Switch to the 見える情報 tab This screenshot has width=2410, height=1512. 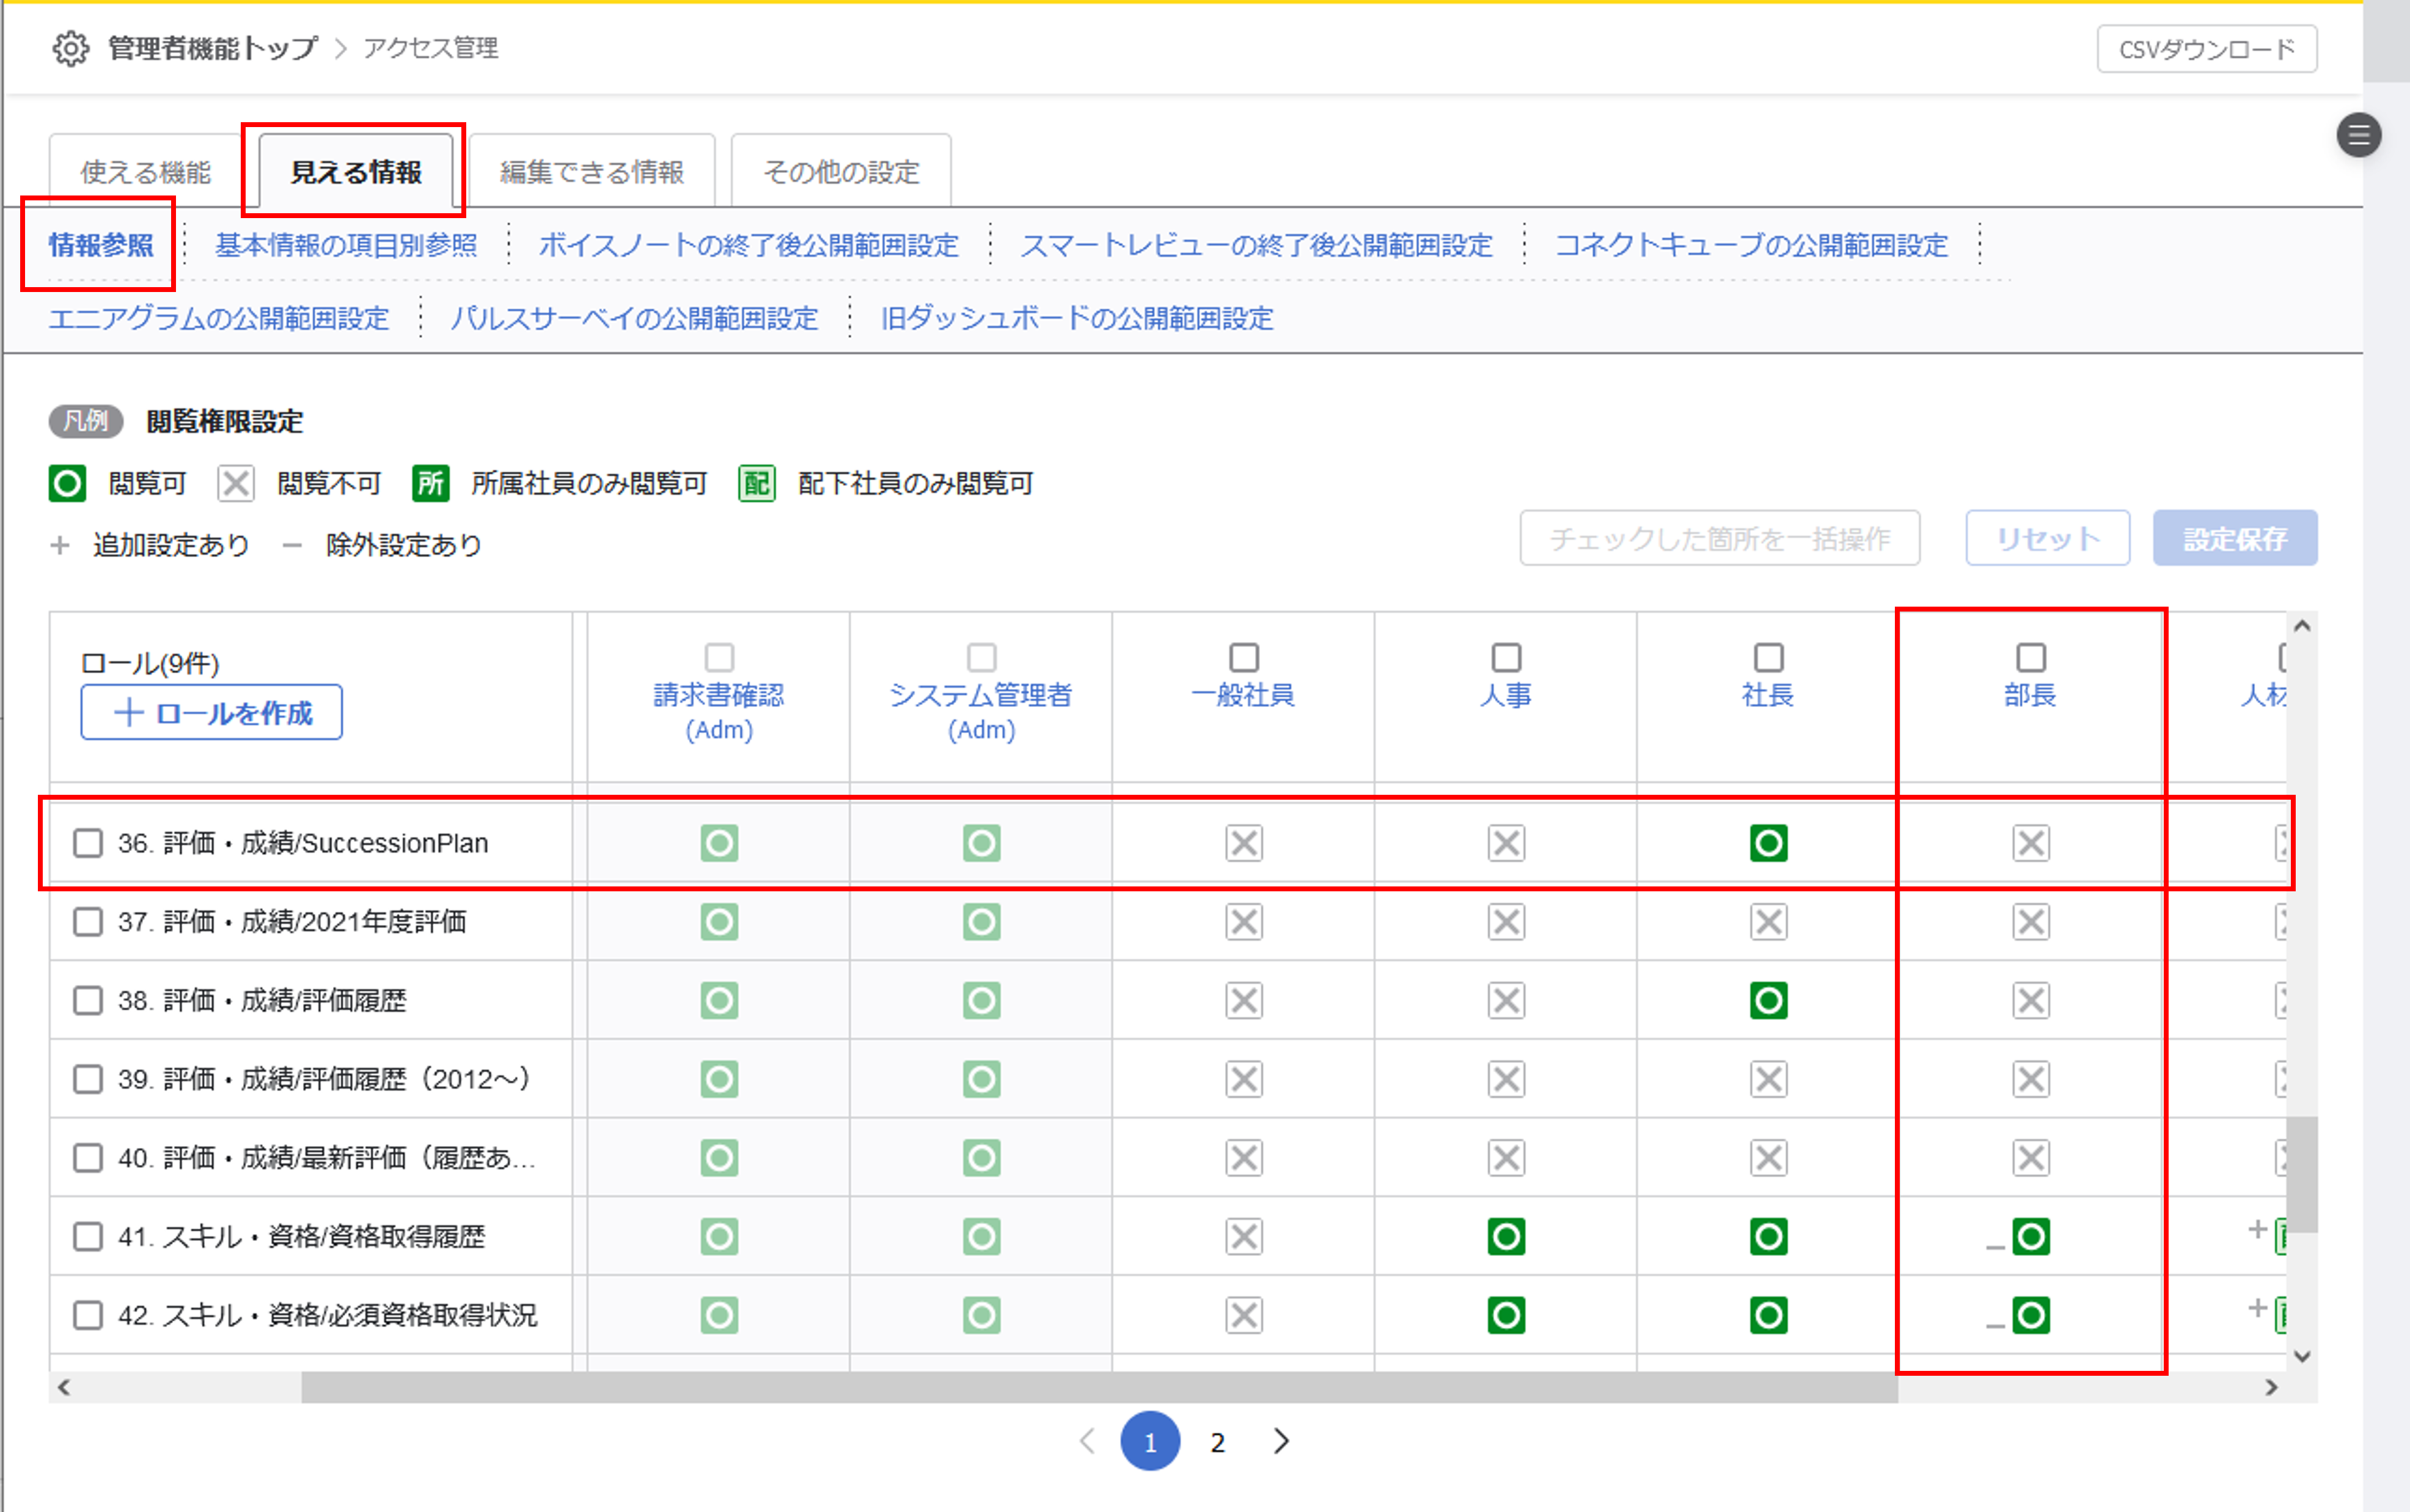tap(355, 172)
